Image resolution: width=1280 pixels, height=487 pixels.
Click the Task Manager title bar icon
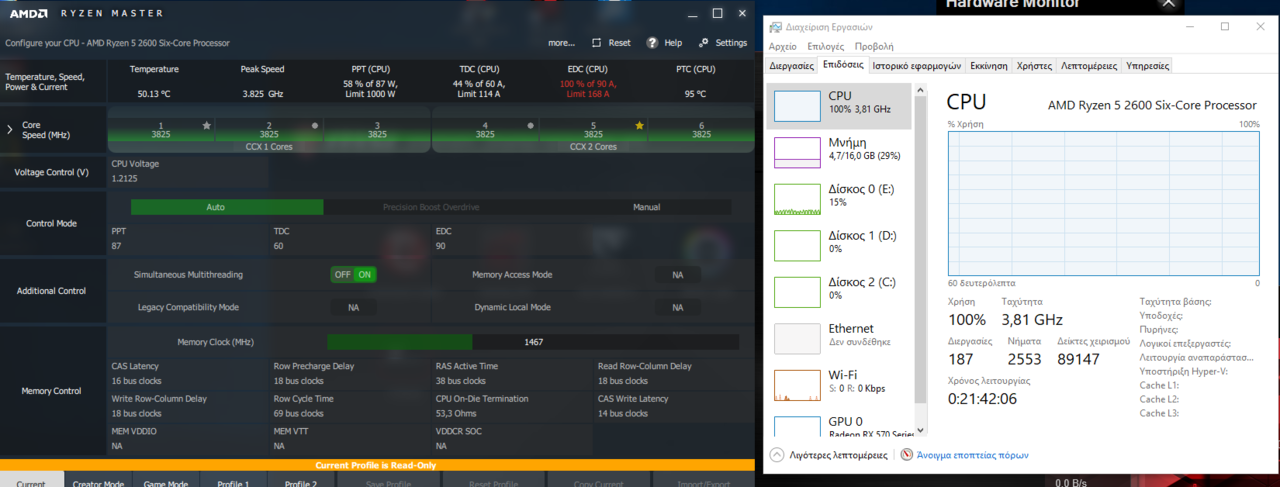pyautogui.click(x=776, y=27)
